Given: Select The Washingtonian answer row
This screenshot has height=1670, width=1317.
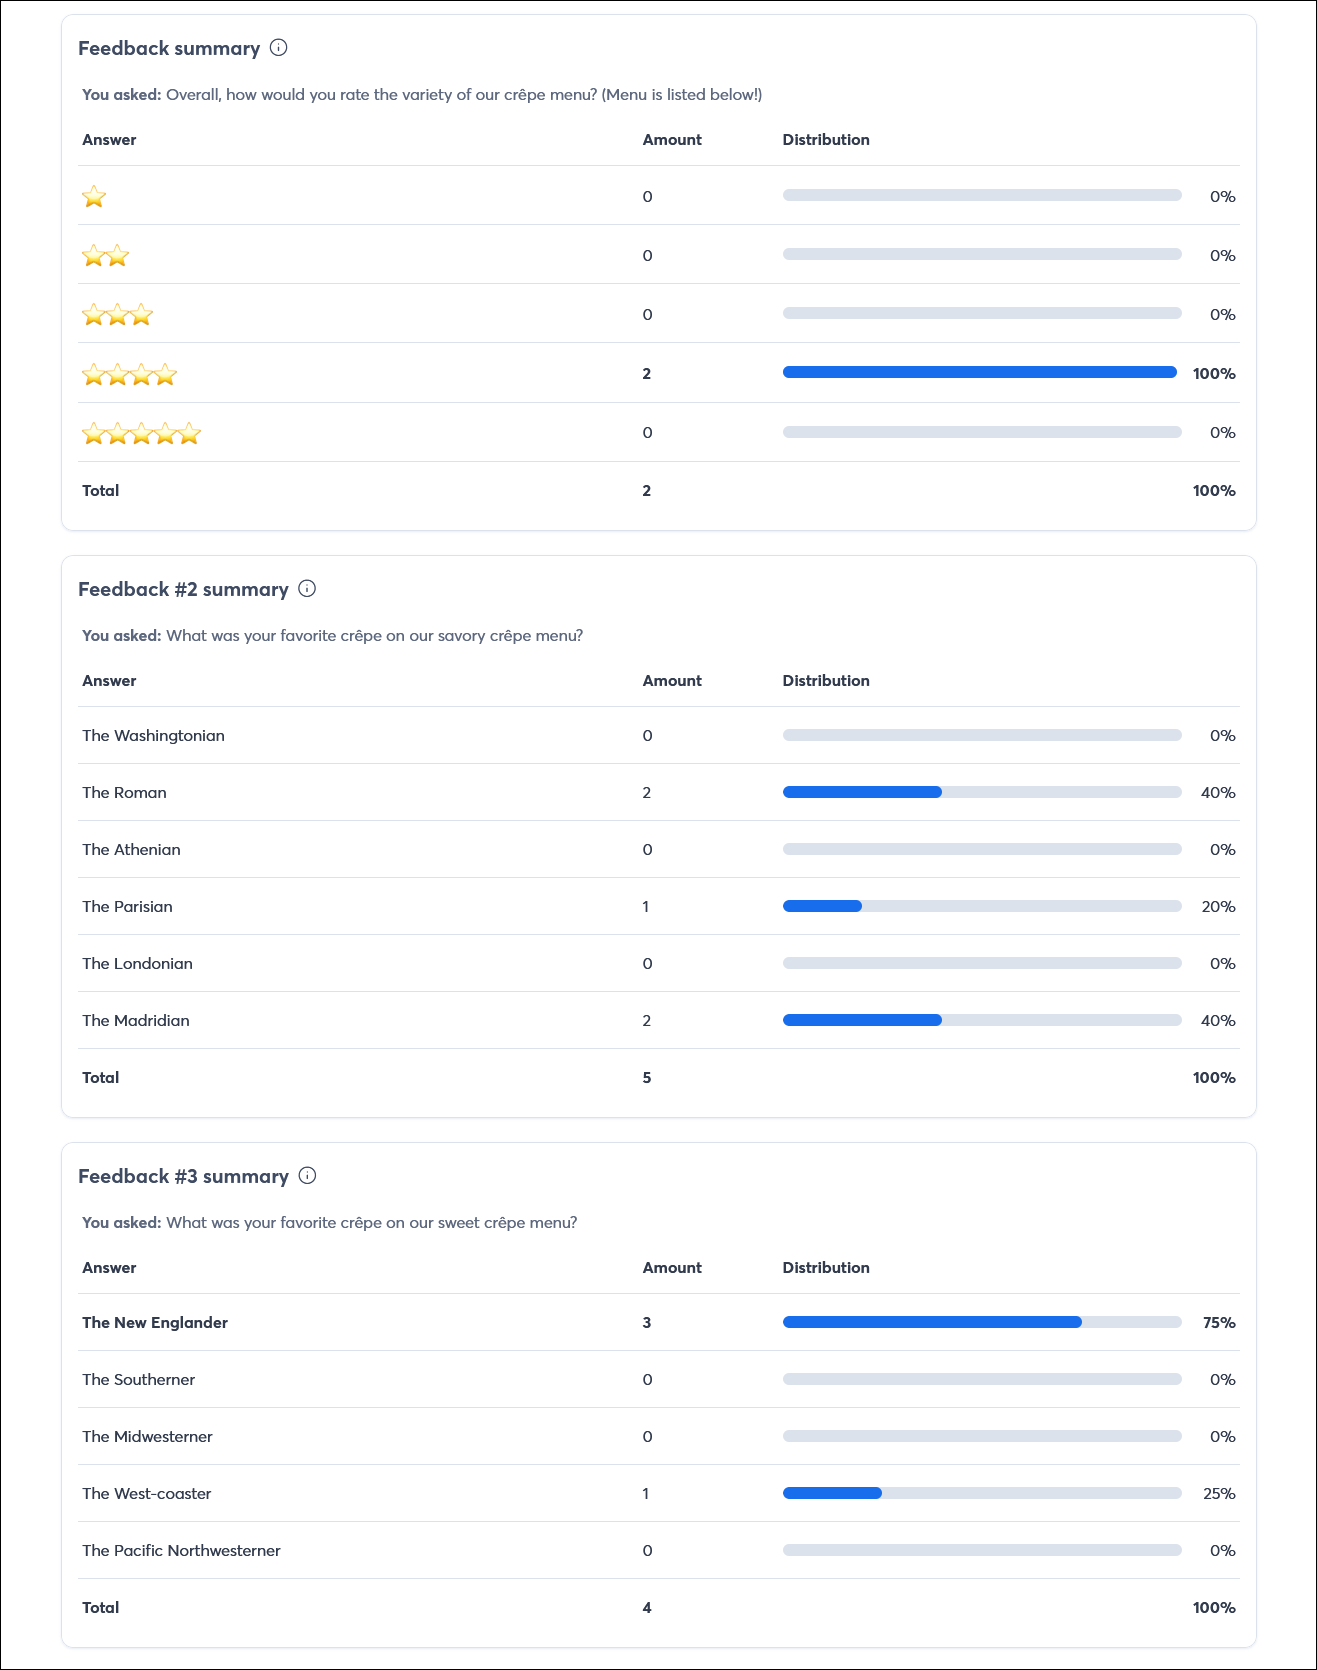Looking at the screenshot, I should (154, 735).
